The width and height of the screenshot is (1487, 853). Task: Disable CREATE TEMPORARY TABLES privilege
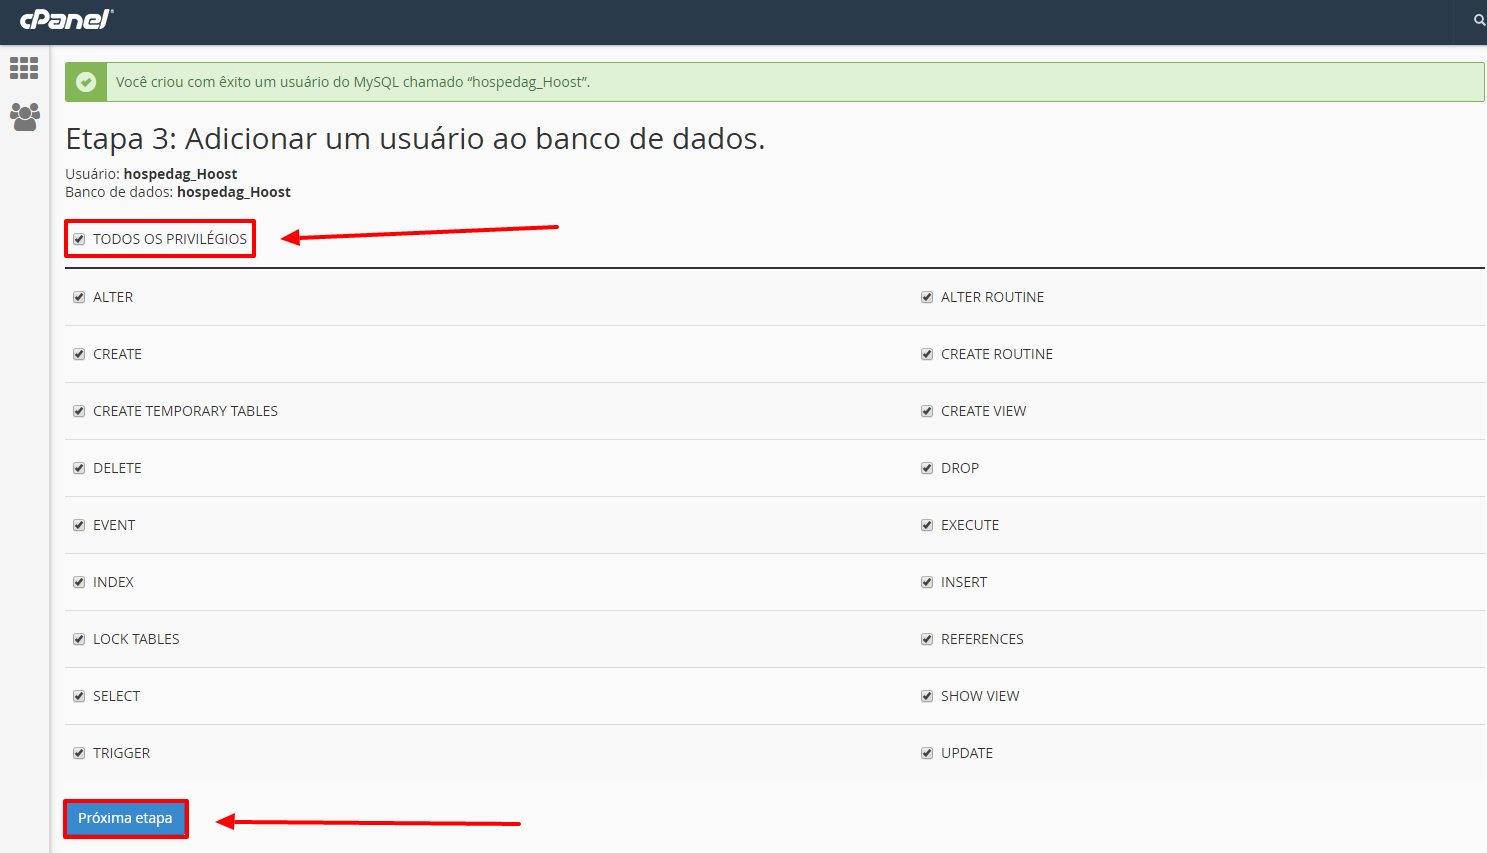pyautogui.click(x=79, y=411)
